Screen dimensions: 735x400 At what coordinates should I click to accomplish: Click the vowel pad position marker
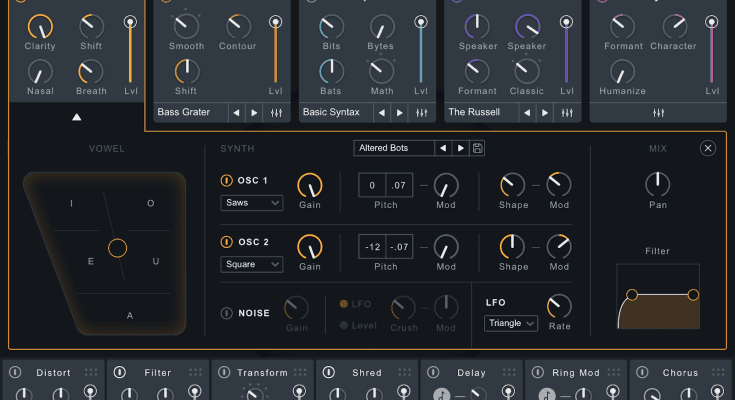tap(117, 247)
